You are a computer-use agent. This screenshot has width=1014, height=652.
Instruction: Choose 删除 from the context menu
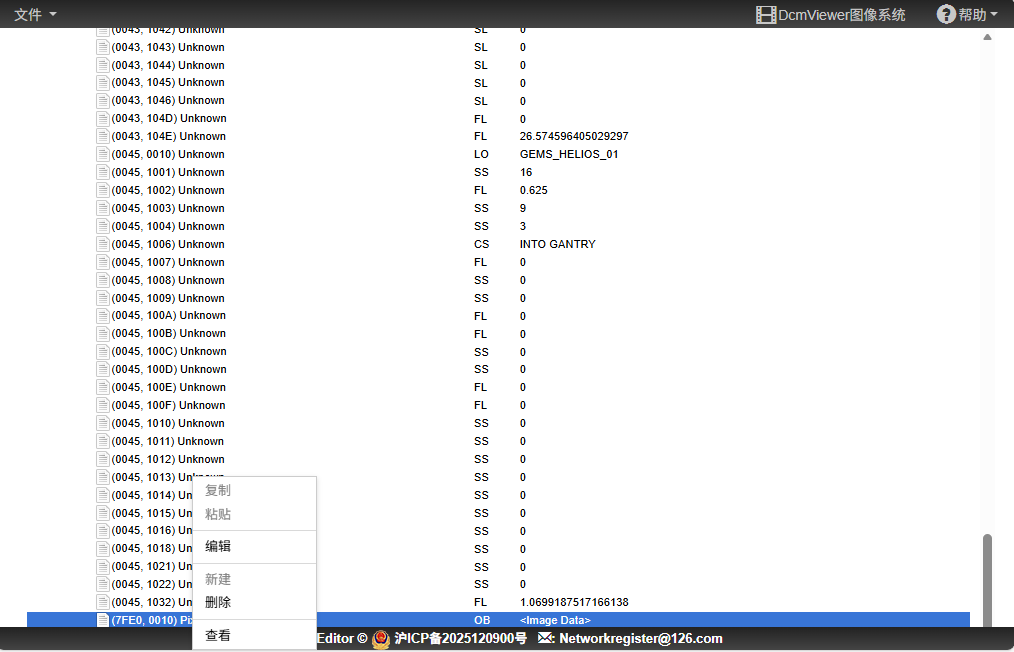(218, 602)
